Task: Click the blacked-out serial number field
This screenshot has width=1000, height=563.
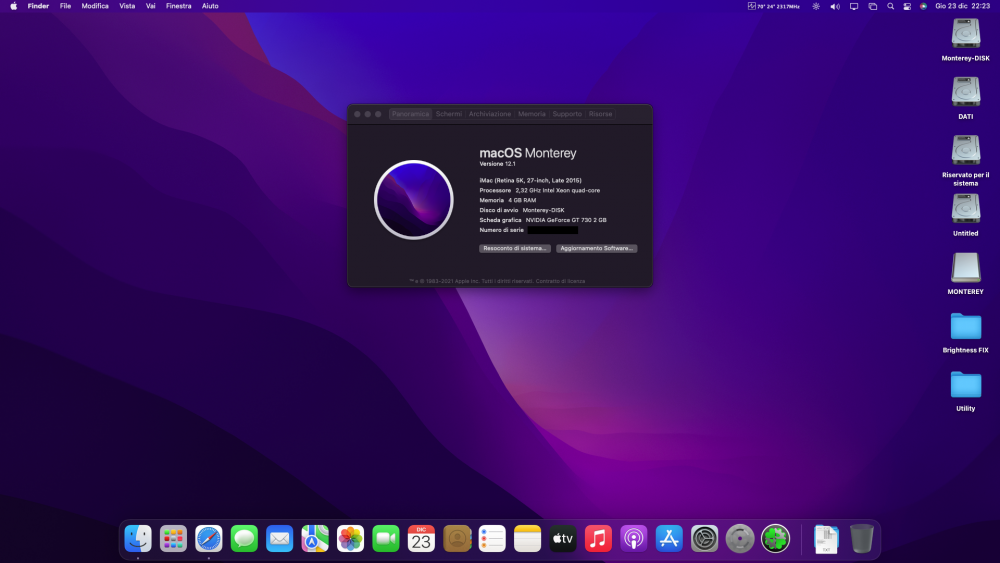Action: [x=553, y=230]
